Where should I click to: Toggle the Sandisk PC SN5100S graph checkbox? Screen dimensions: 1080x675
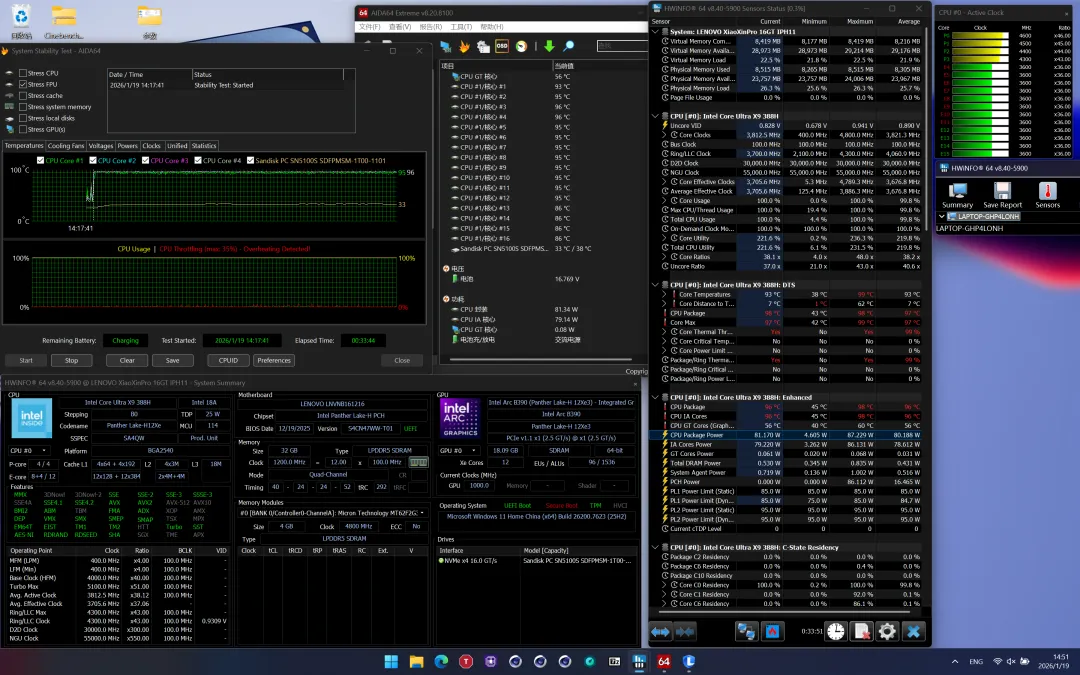click(250, 160)
